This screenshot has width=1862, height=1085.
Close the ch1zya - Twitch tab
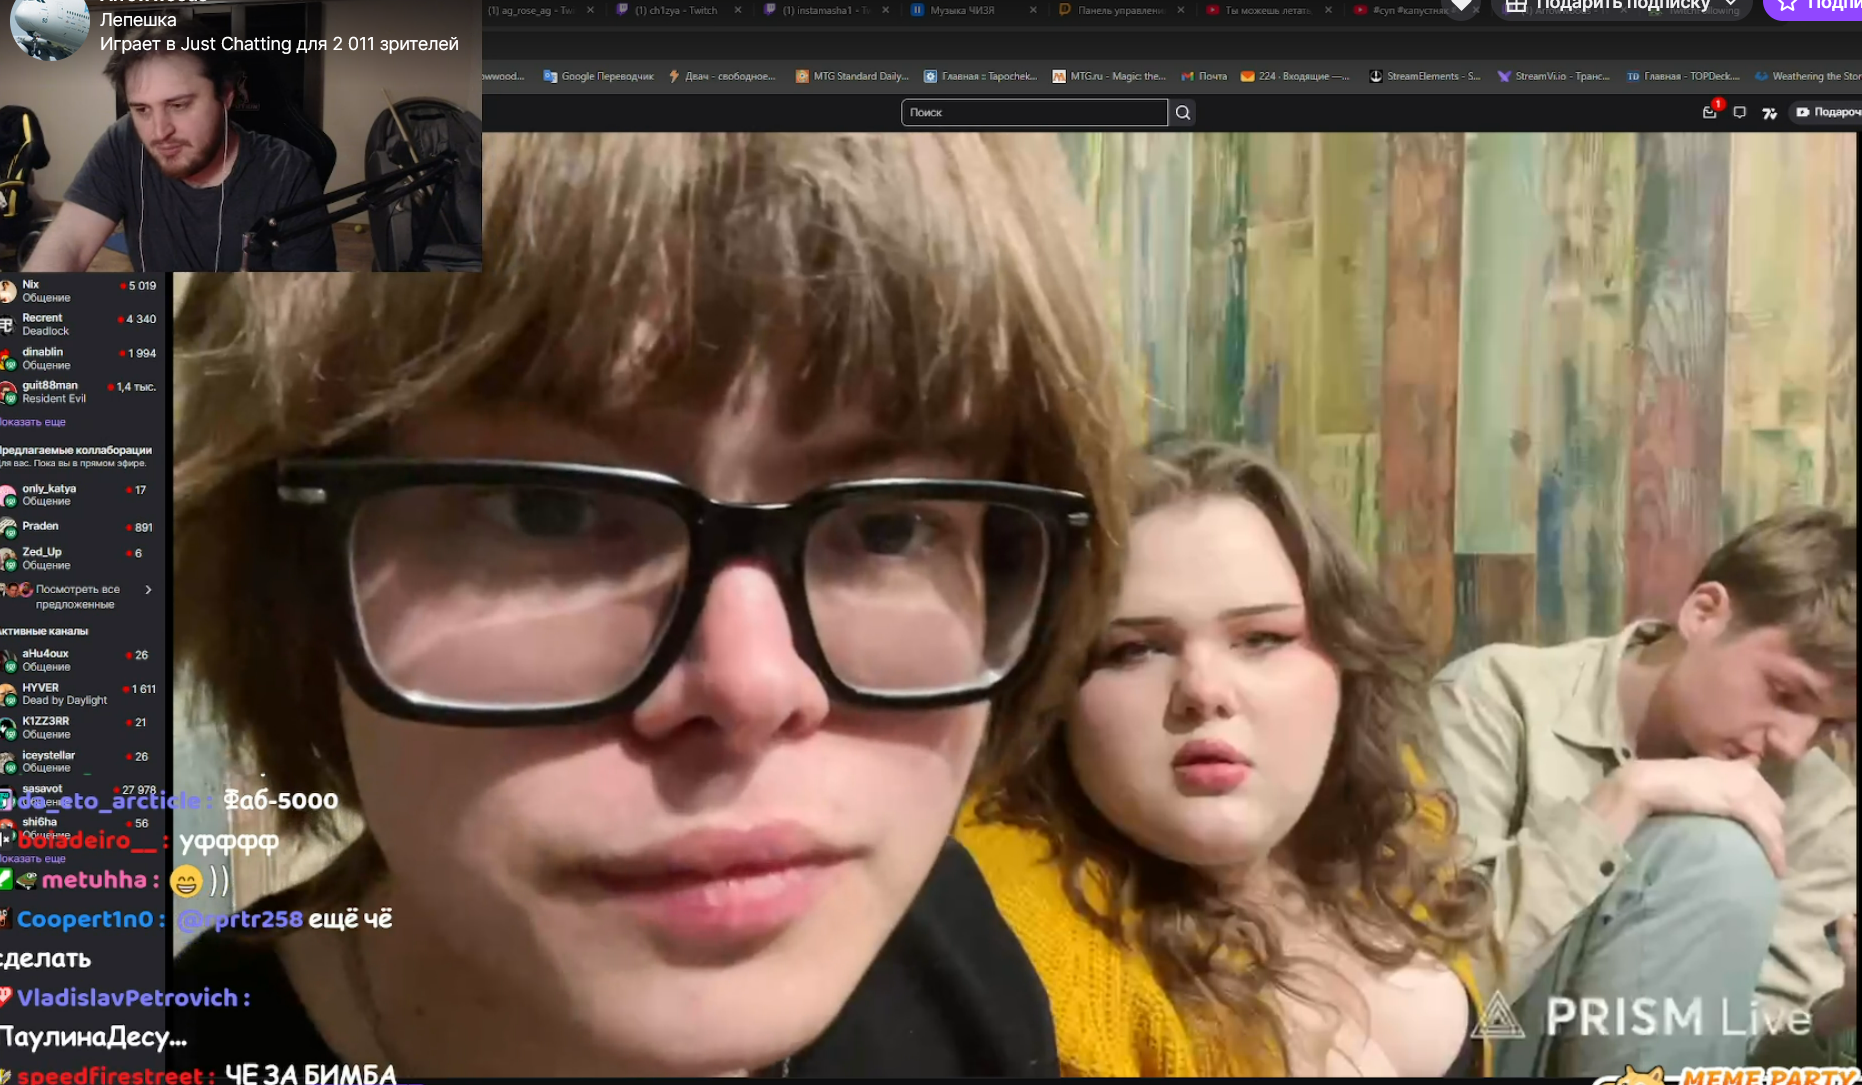click(738, 10)
